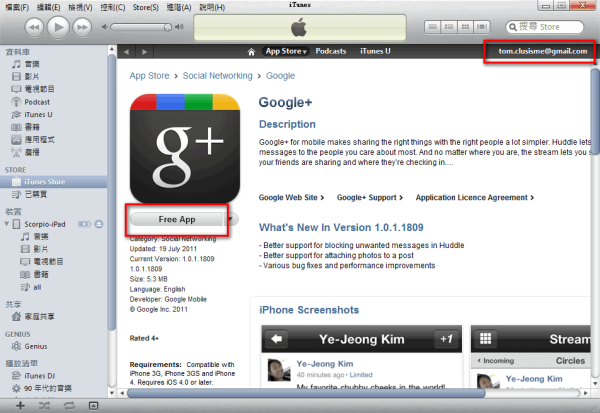
Task: Click the Store search field
Action: click(545, 27)
